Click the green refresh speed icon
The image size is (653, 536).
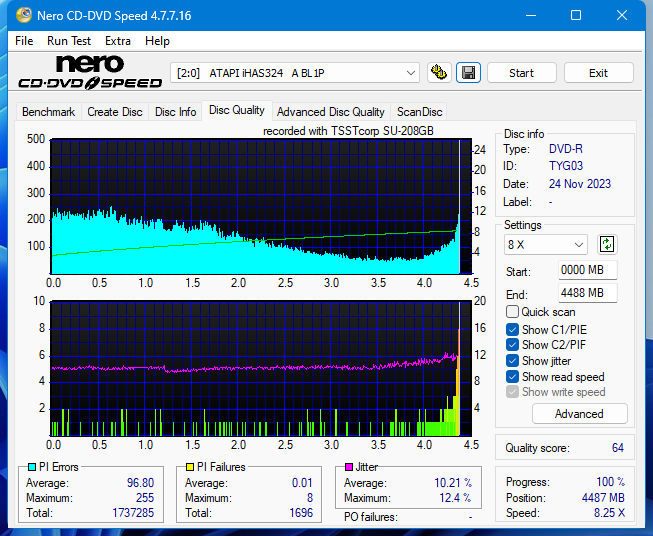(607, 244)
